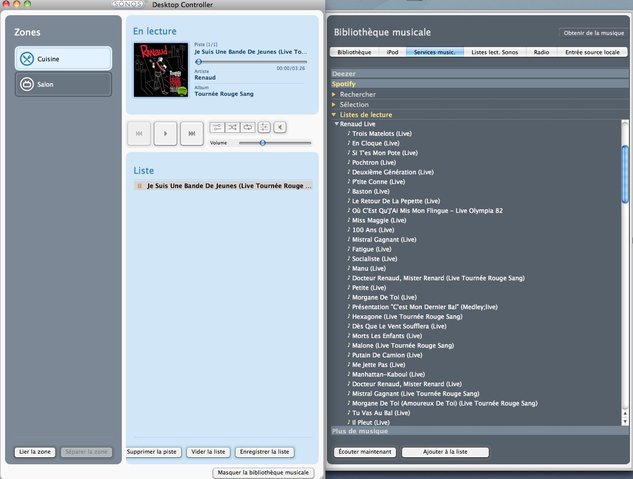Click the mute speaker icon
This screenshot has height=479, width=633.
click(280, 127)
